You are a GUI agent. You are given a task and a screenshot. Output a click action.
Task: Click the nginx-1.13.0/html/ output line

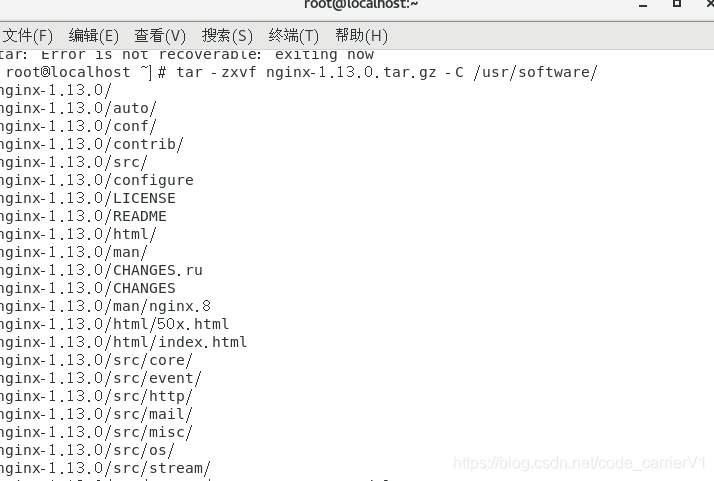(78, 234)
